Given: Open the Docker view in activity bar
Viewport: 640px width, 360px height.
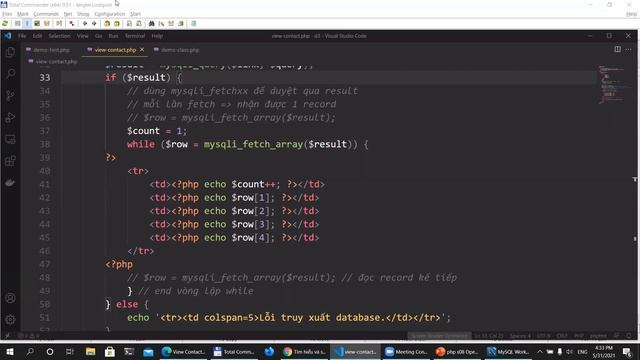Looking at the screenshot, I should point(10,182).
